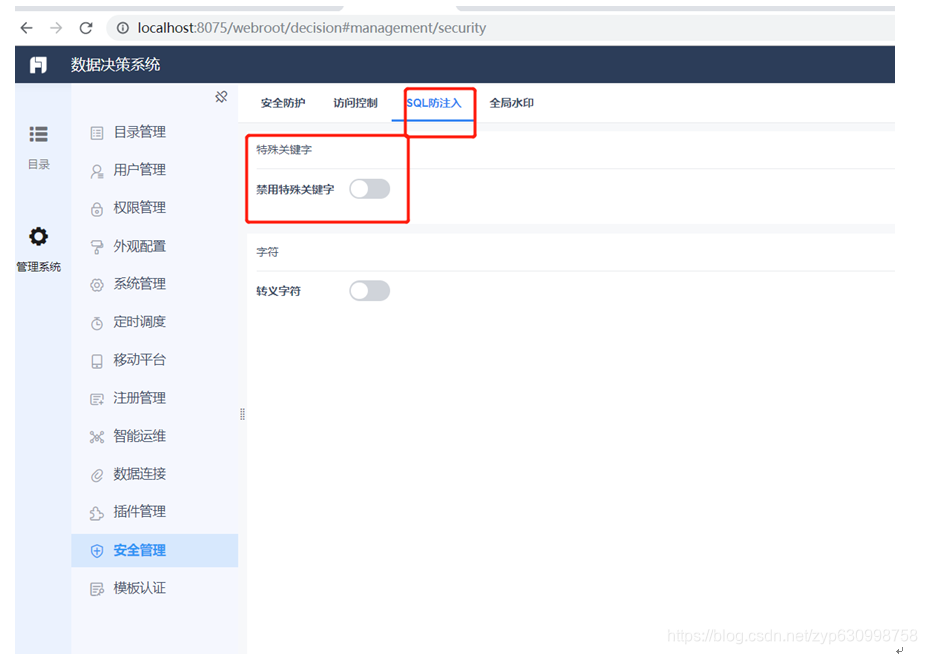This screenshot has width=927, height=654.
Task: Click the 目录 label in left rail
Action: pyautogui.click(x=38, y=164)
